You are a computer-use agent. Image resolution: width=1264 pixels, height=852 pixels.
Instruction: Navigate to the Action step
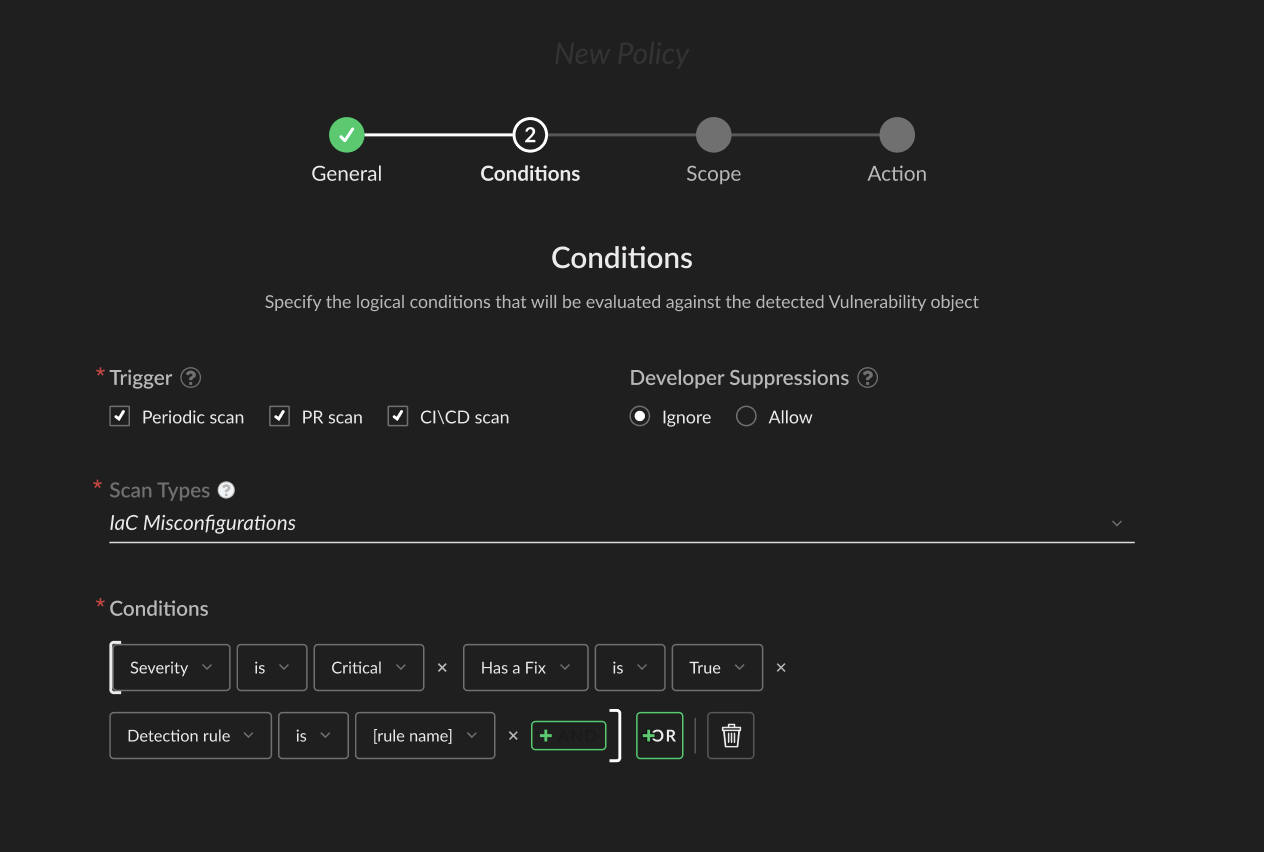pos(896,133)
